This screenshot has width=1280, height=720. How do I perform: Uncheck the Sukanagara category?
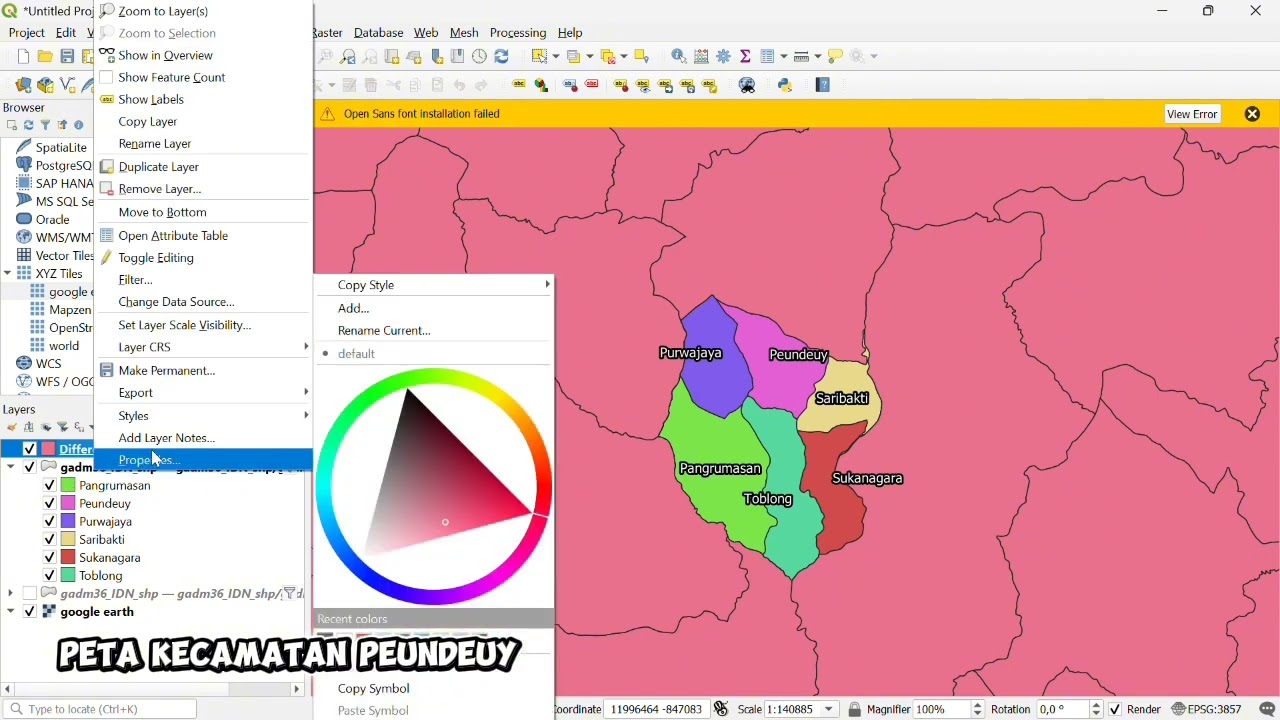[x=49, y=558]
